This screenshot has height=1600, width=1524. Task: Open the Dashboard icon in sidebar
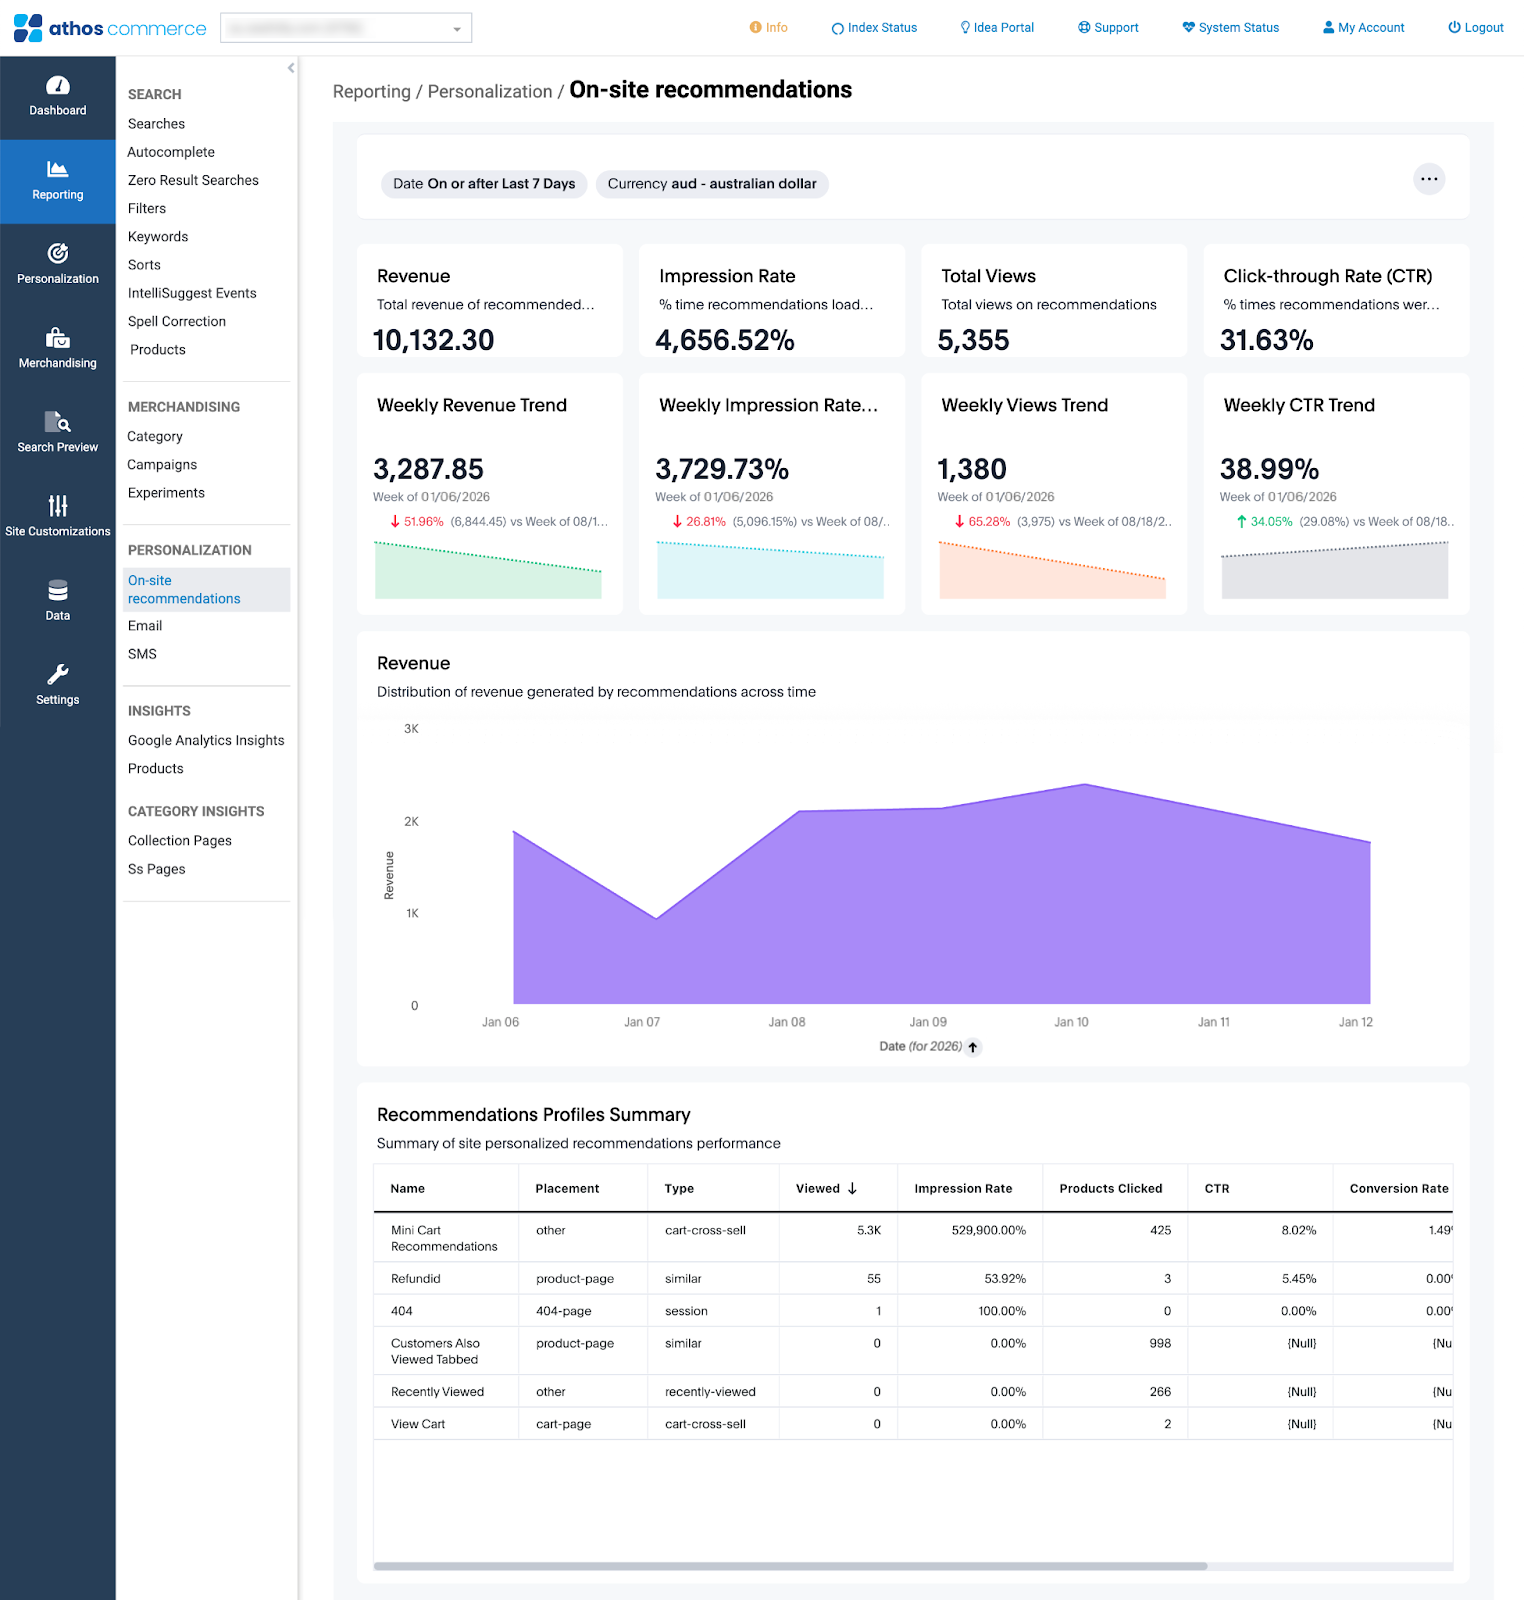pos(58,86)
